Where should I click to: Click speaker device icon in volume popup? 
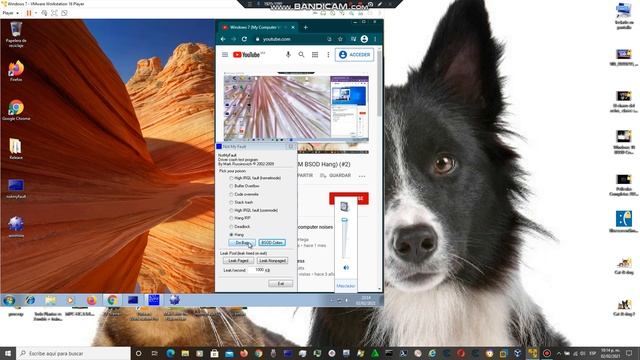pyautogui.click(x=344, y=207)
